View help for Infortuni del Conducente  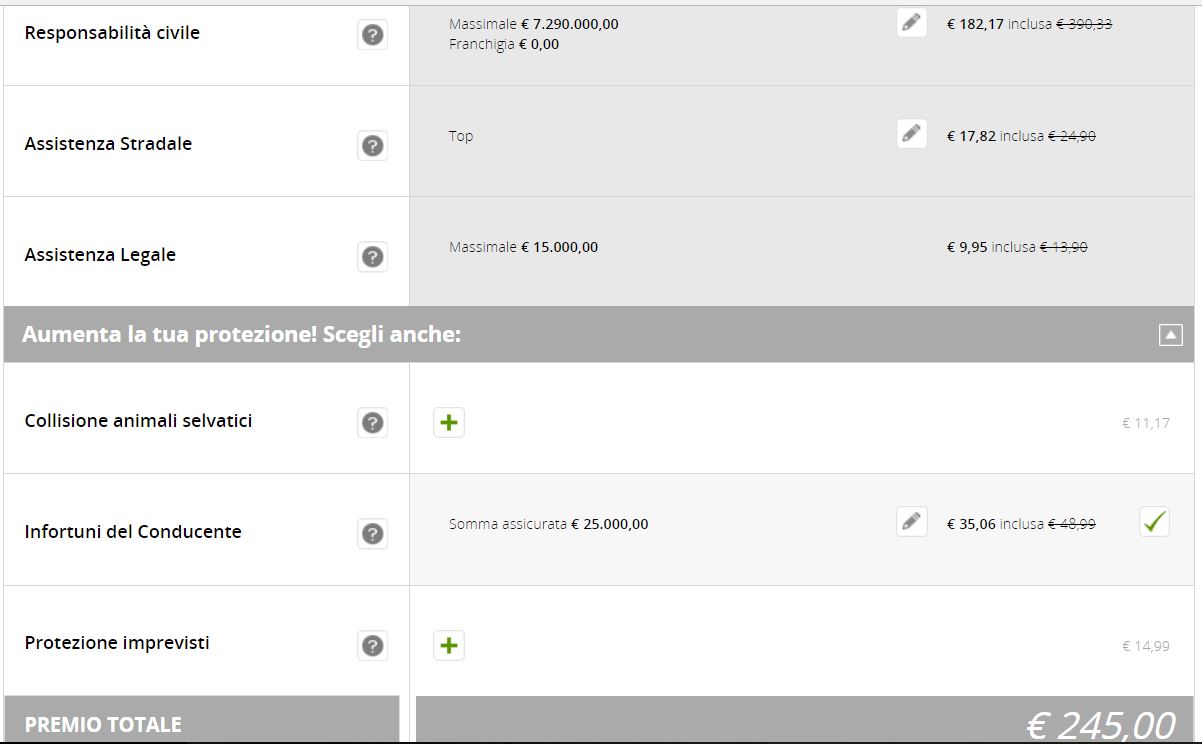pos(372,534)
